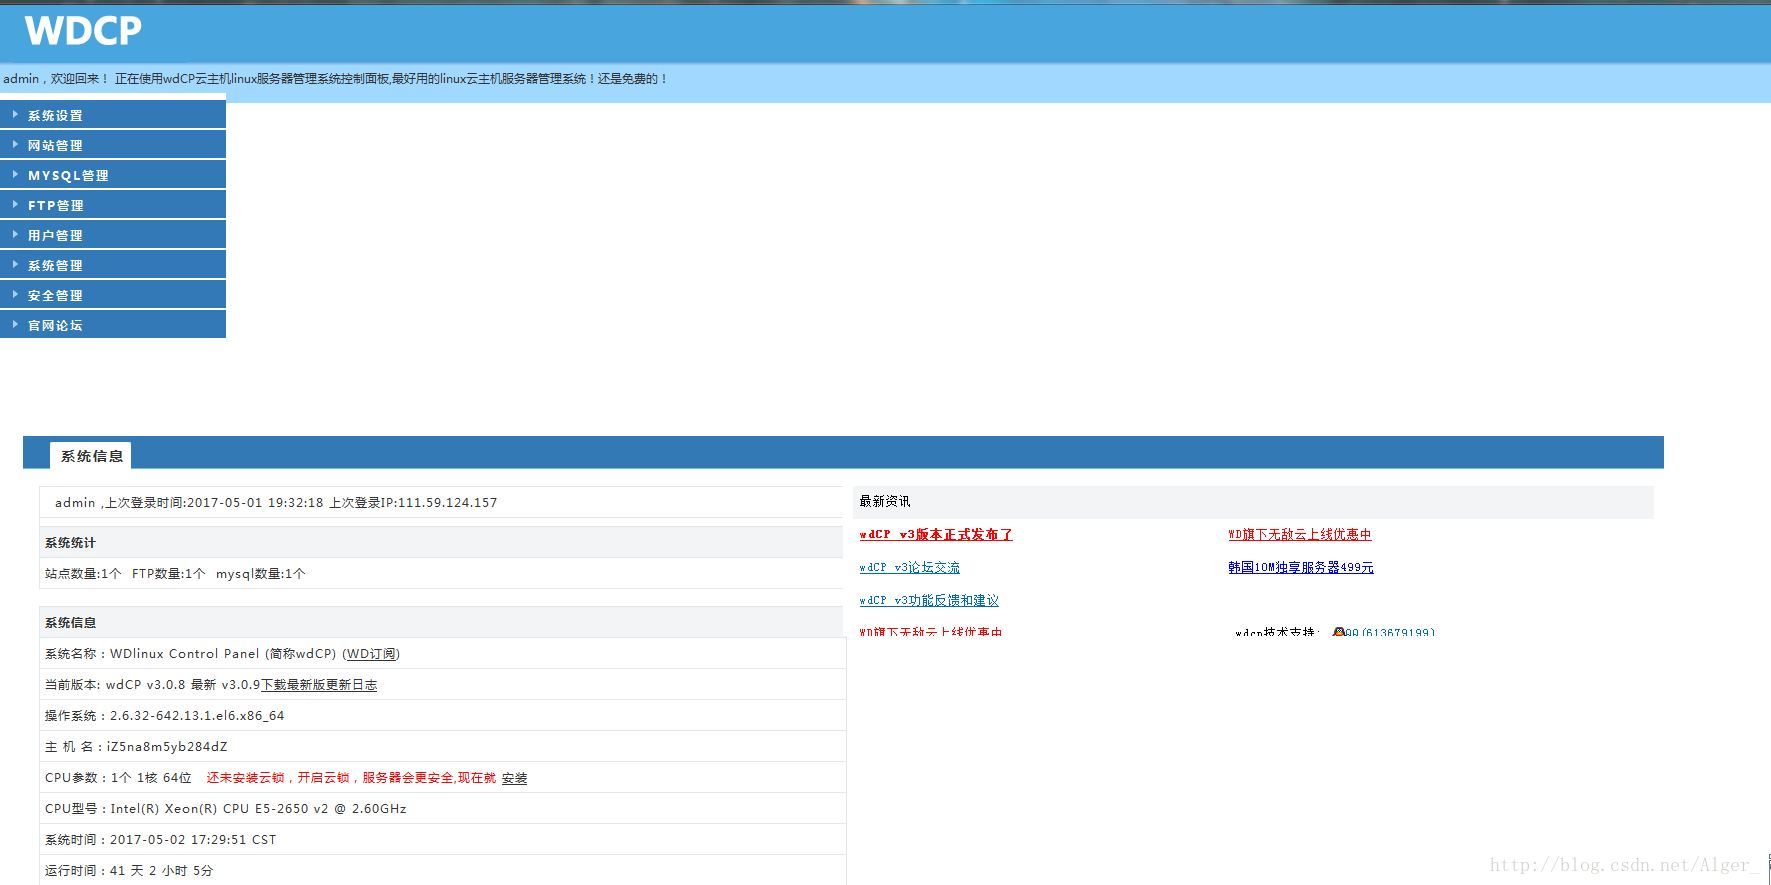The image size is (1771, 885).
Task: Click the 运行时间 41 天 row
Action: (442, 871)
